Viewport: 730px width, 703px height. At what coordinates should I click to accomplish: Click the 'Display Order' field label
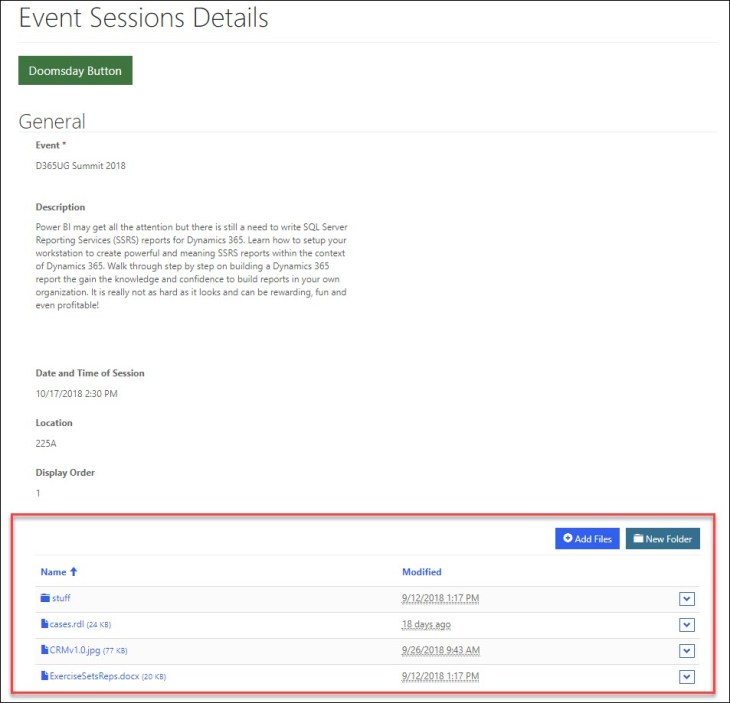[x=65, y=473]
